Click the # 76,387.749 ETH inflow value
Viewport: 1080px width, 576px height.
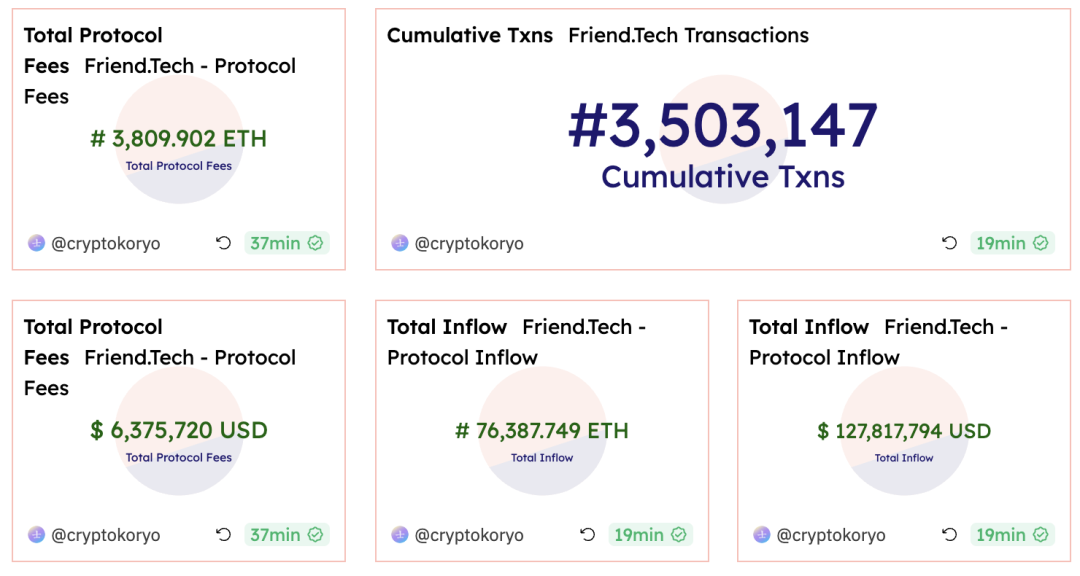[x=542, y=431]
